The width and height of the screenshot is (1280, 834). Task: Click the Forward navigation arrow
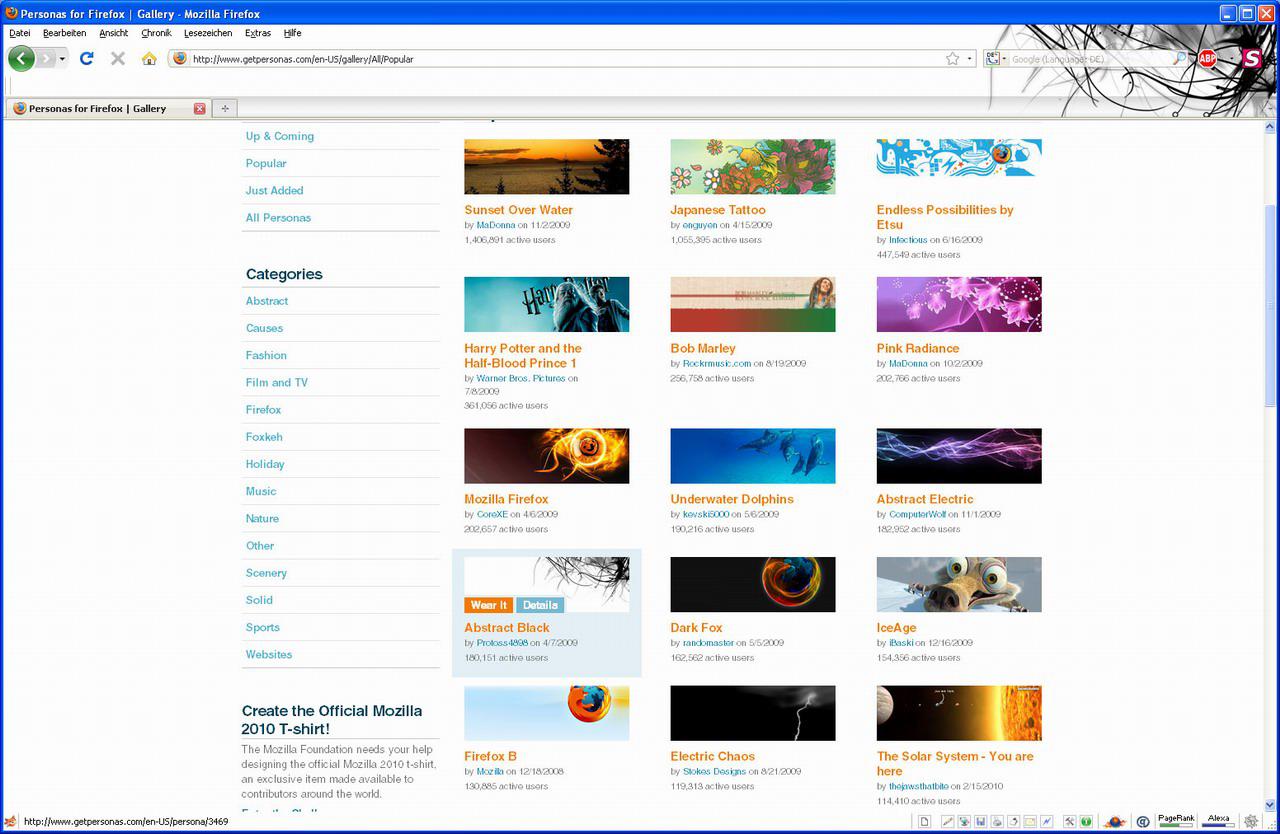click(x=46, y=59)
